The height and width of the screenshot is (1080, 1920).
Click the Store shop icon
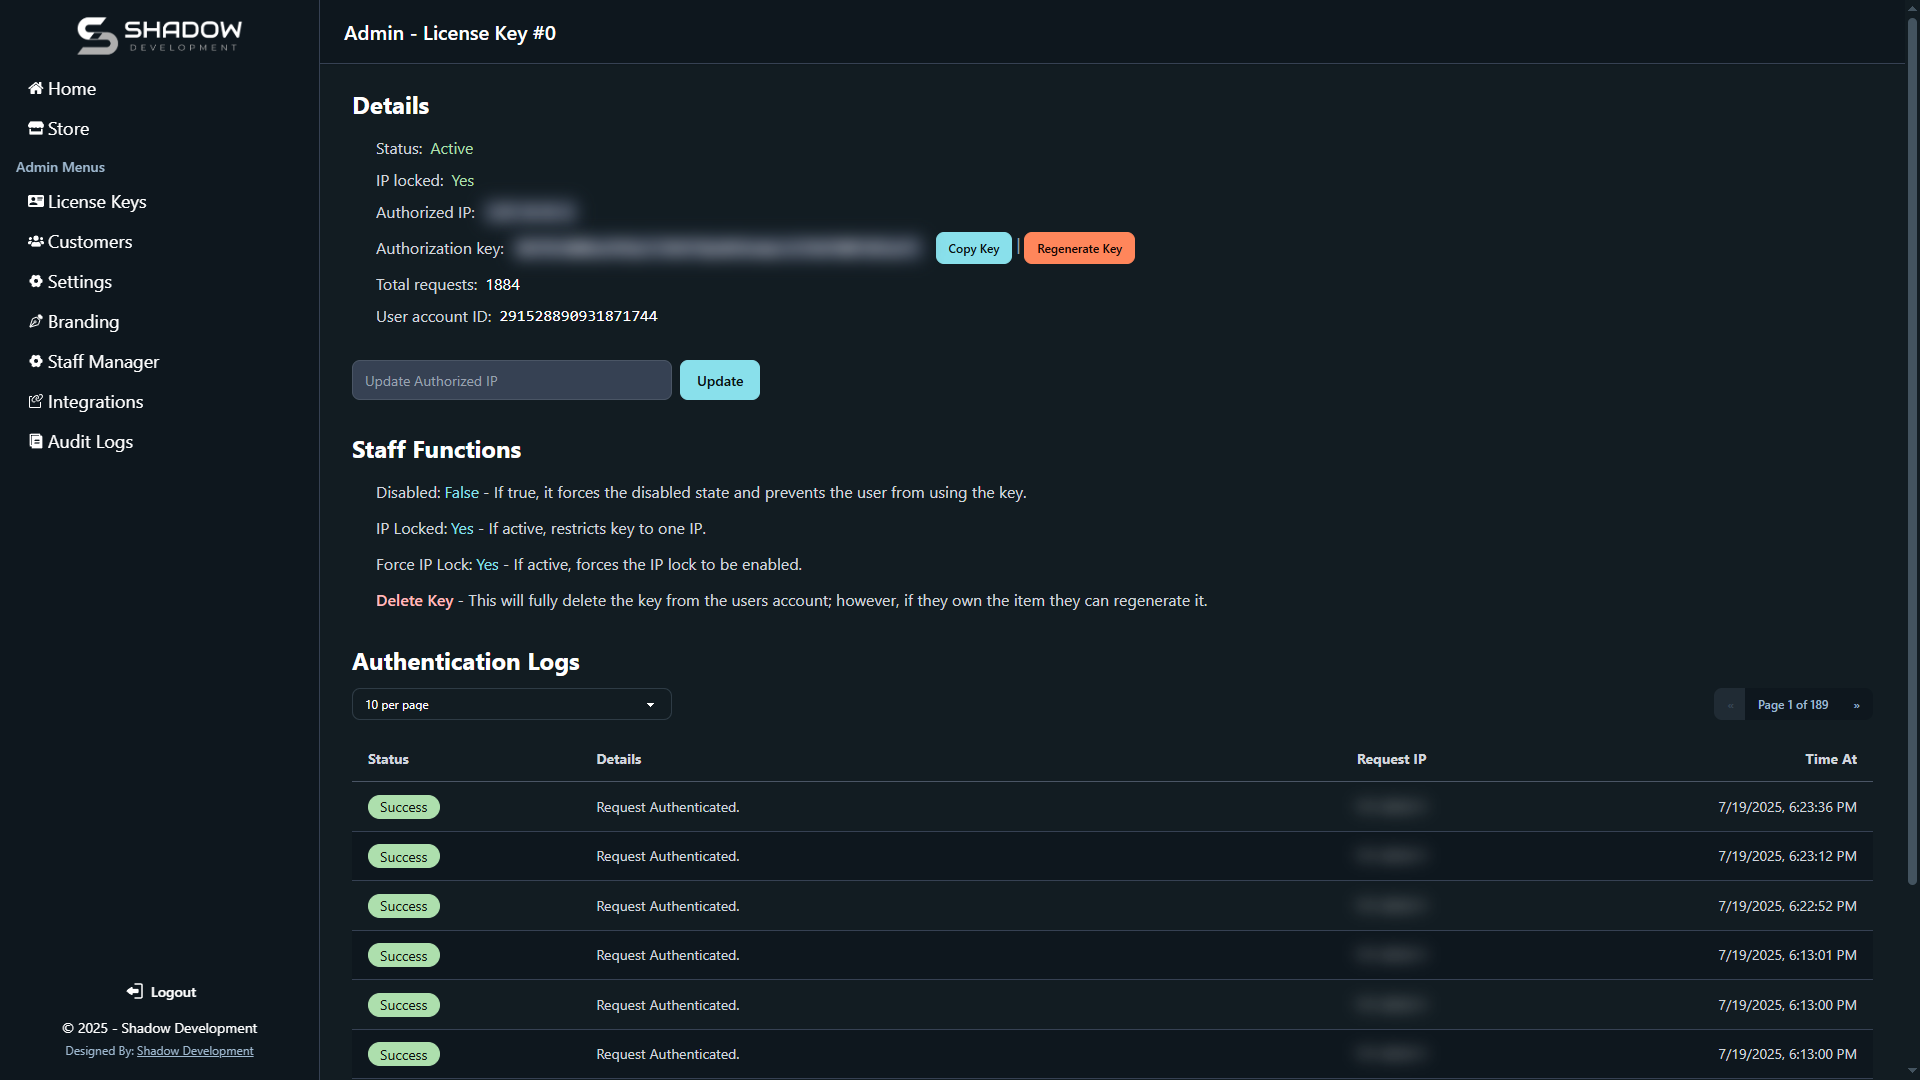coord(36,129)
